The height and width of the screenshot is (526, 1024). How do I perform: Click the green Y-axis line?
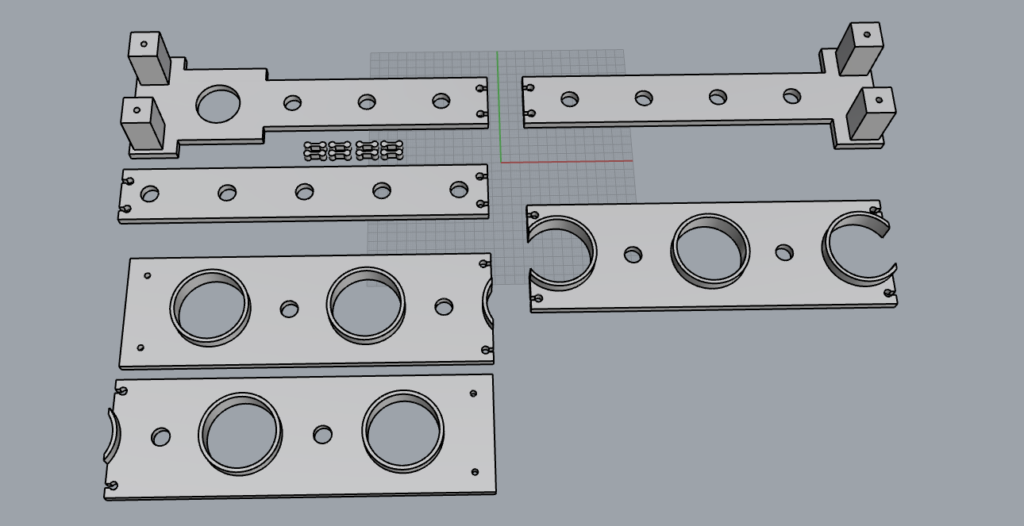498,100
